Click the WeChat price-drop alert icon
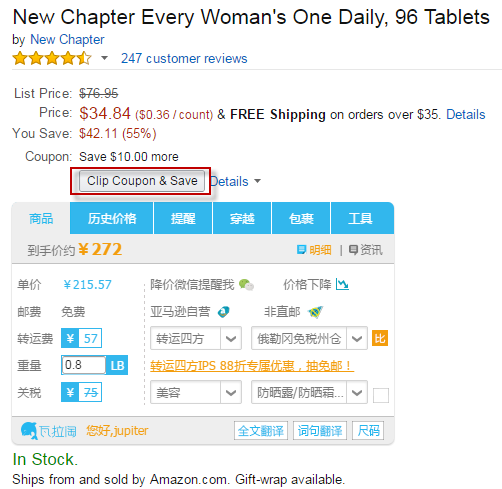Viewport: 502px width, 489px height. click(246, 285)
